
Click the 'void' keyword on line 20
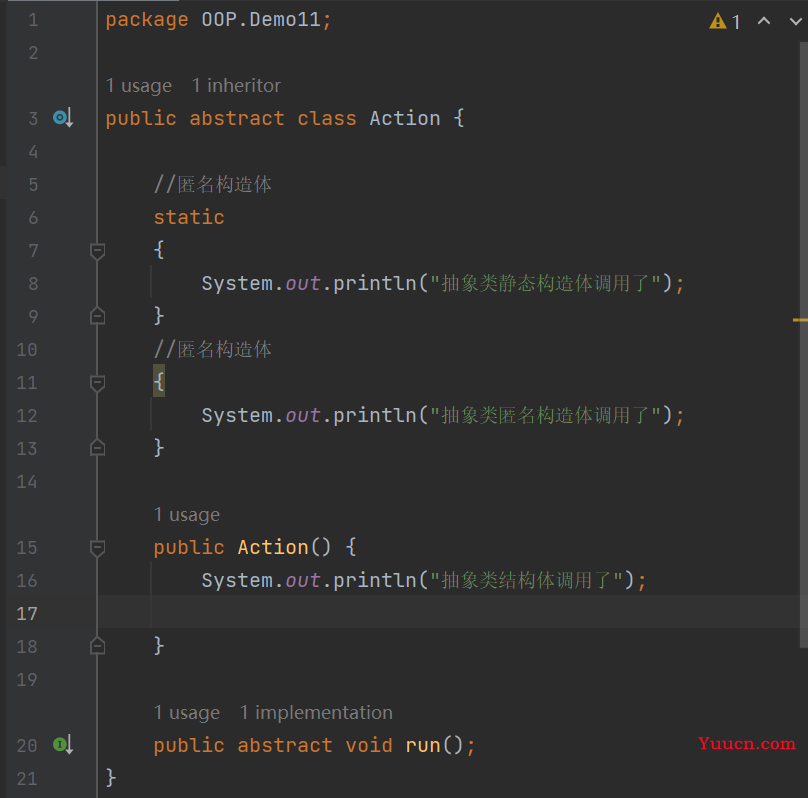(369, 745)
